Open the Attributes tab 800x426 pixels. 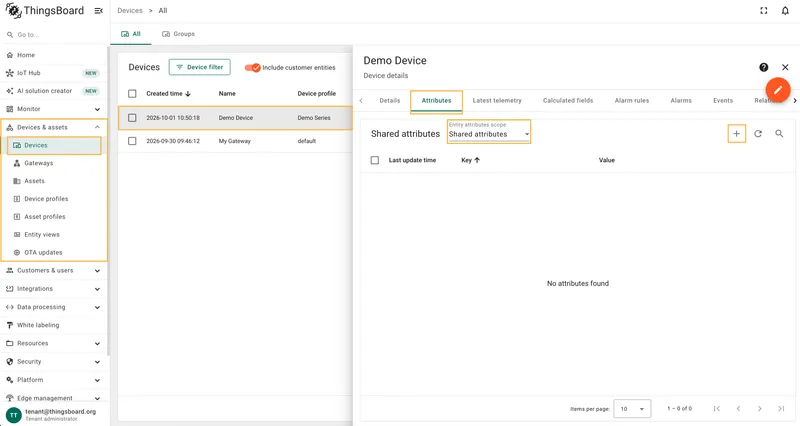(436, 101)
